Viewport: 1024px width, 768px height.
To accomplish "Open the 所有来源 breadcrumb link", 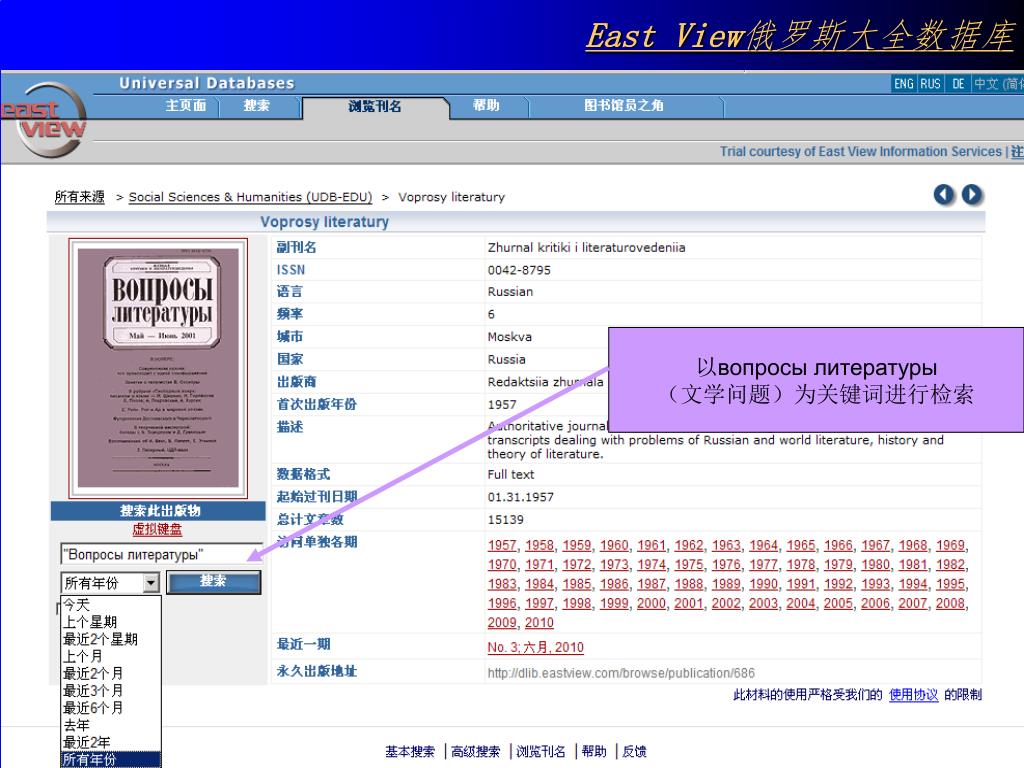I will click(80, 197).
